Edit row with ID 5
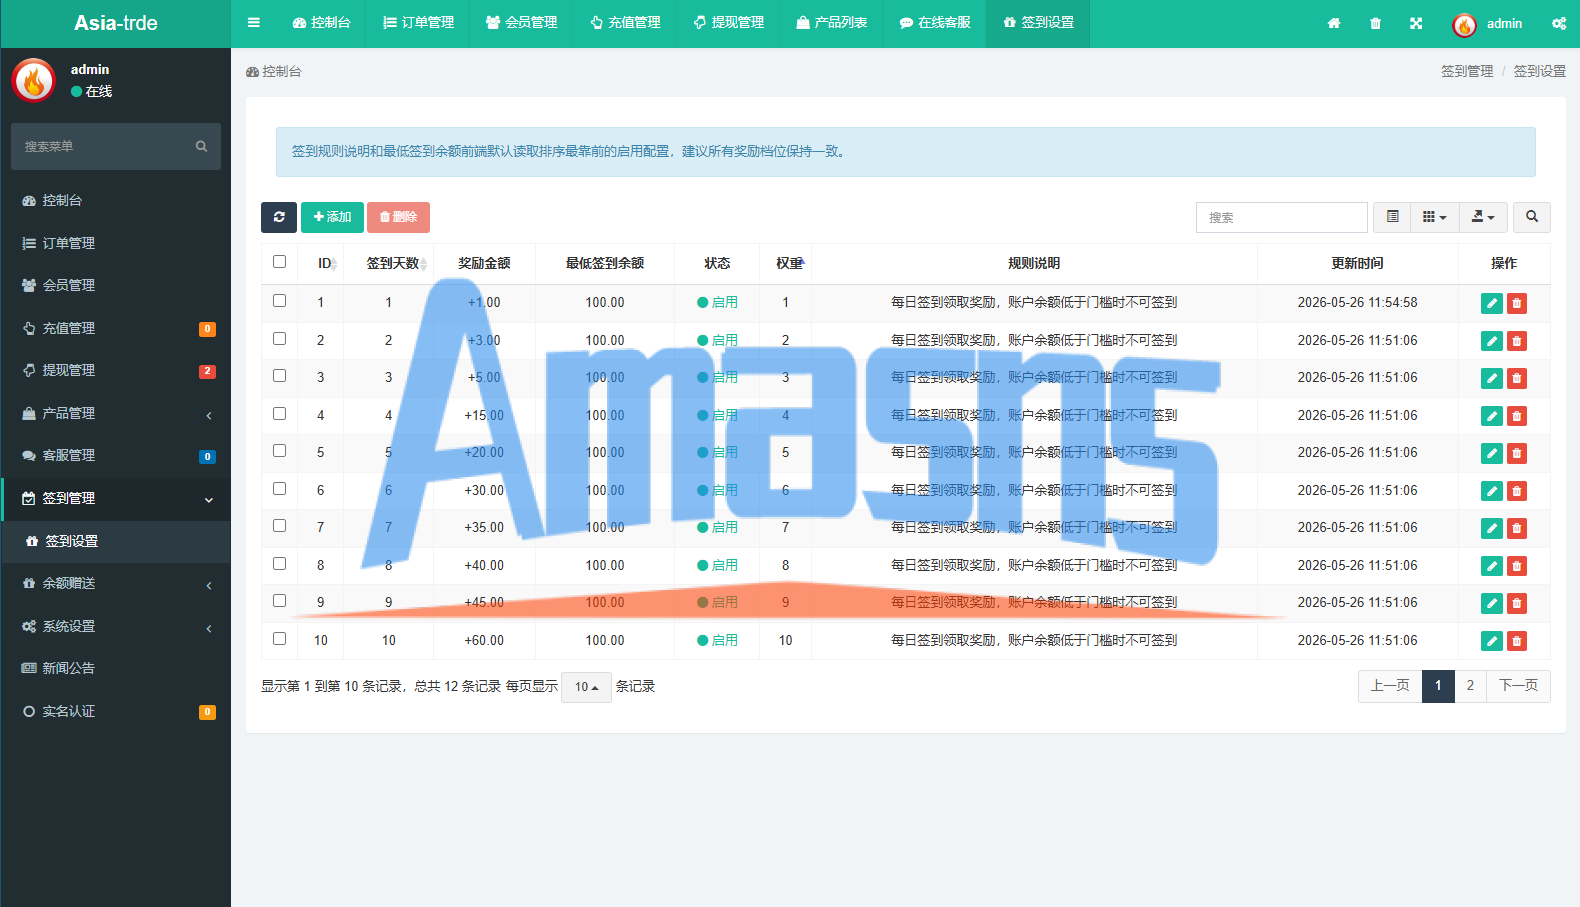This screenshot has height=907, width=1580. tap(1492, 453)
